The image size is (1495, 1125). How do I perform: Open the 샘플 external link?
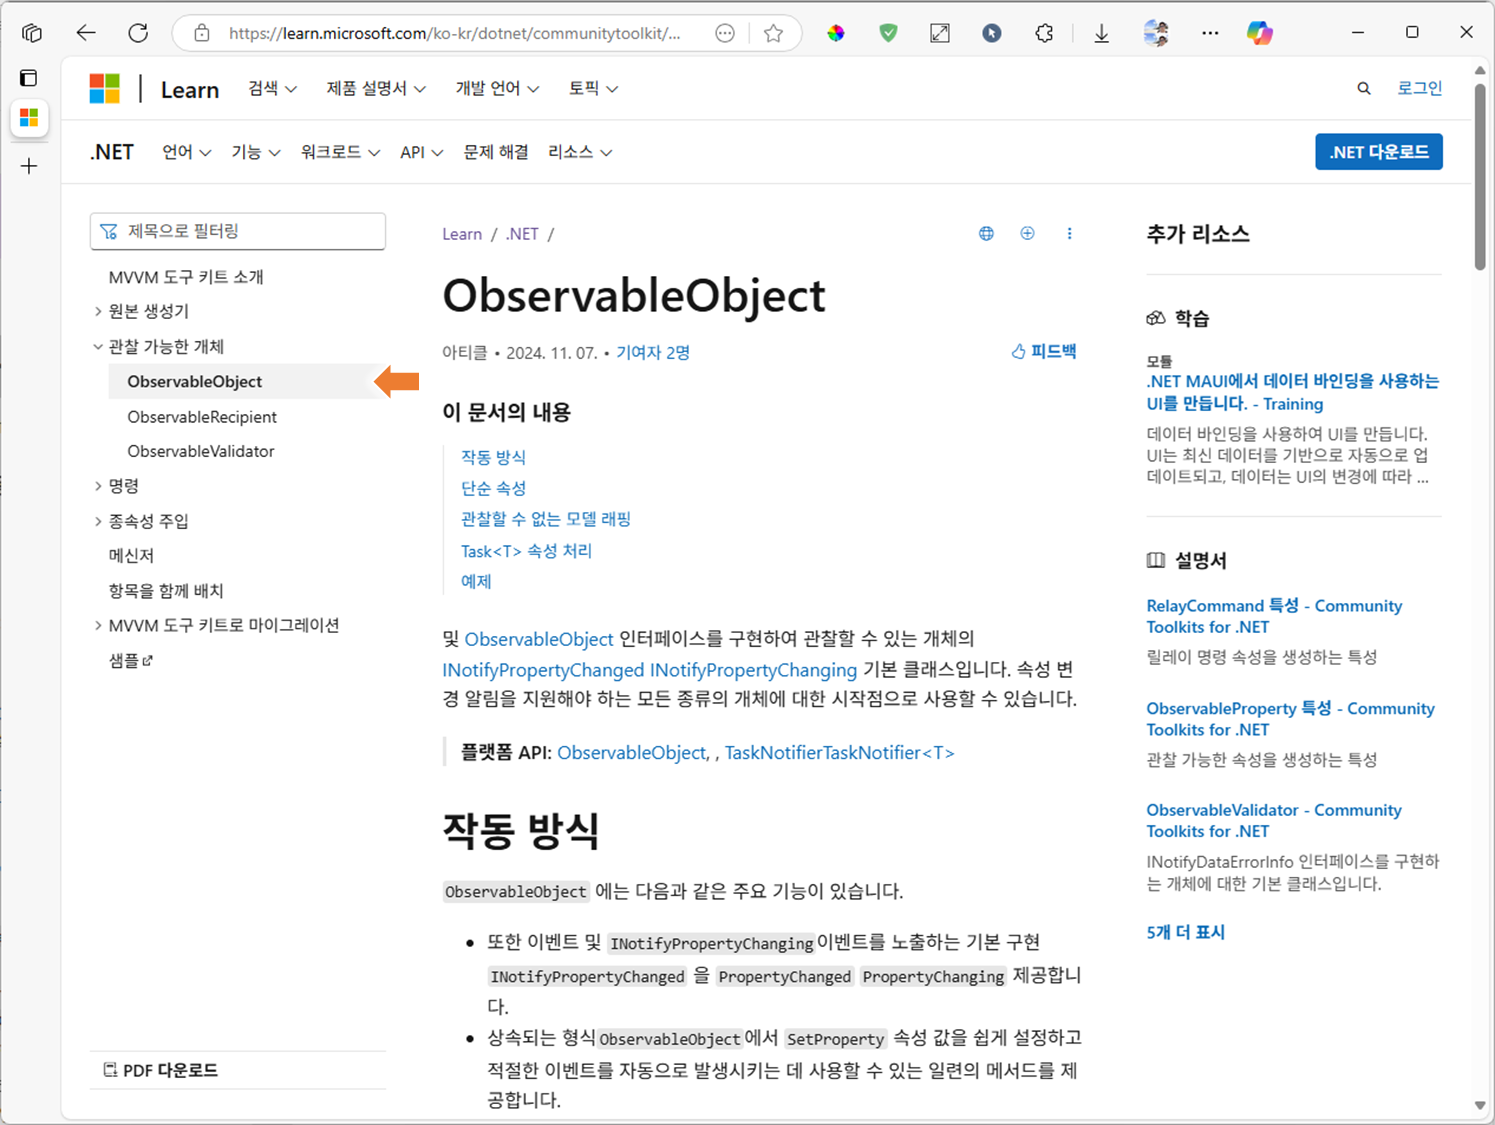(131, 660)
